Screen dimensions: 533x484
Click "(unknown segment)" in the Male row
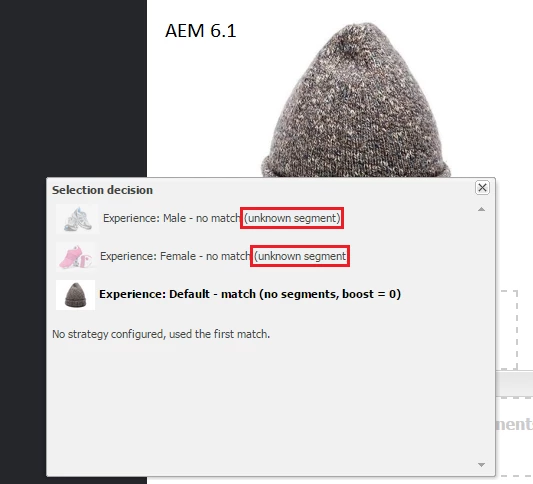click(x=292, y=218)
